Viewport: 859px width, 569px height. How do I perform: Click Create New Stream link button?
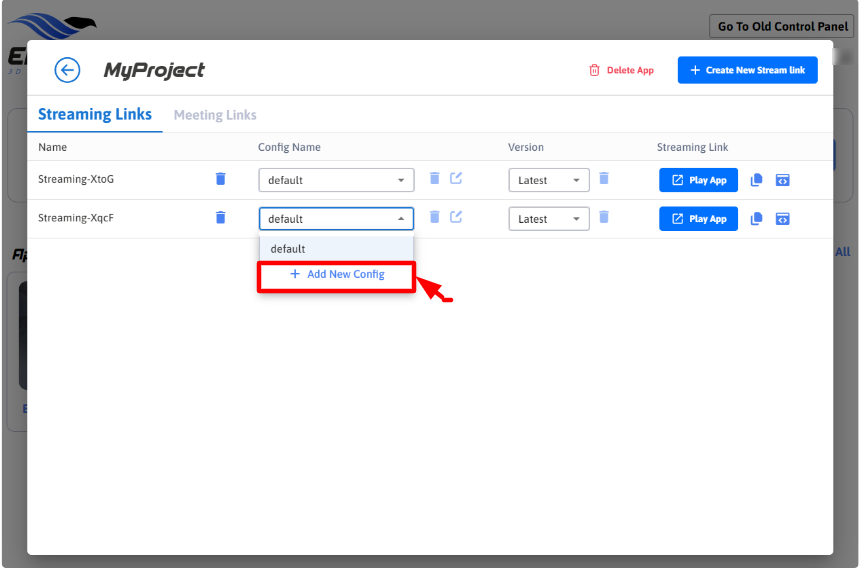click(x=747, y=70)
